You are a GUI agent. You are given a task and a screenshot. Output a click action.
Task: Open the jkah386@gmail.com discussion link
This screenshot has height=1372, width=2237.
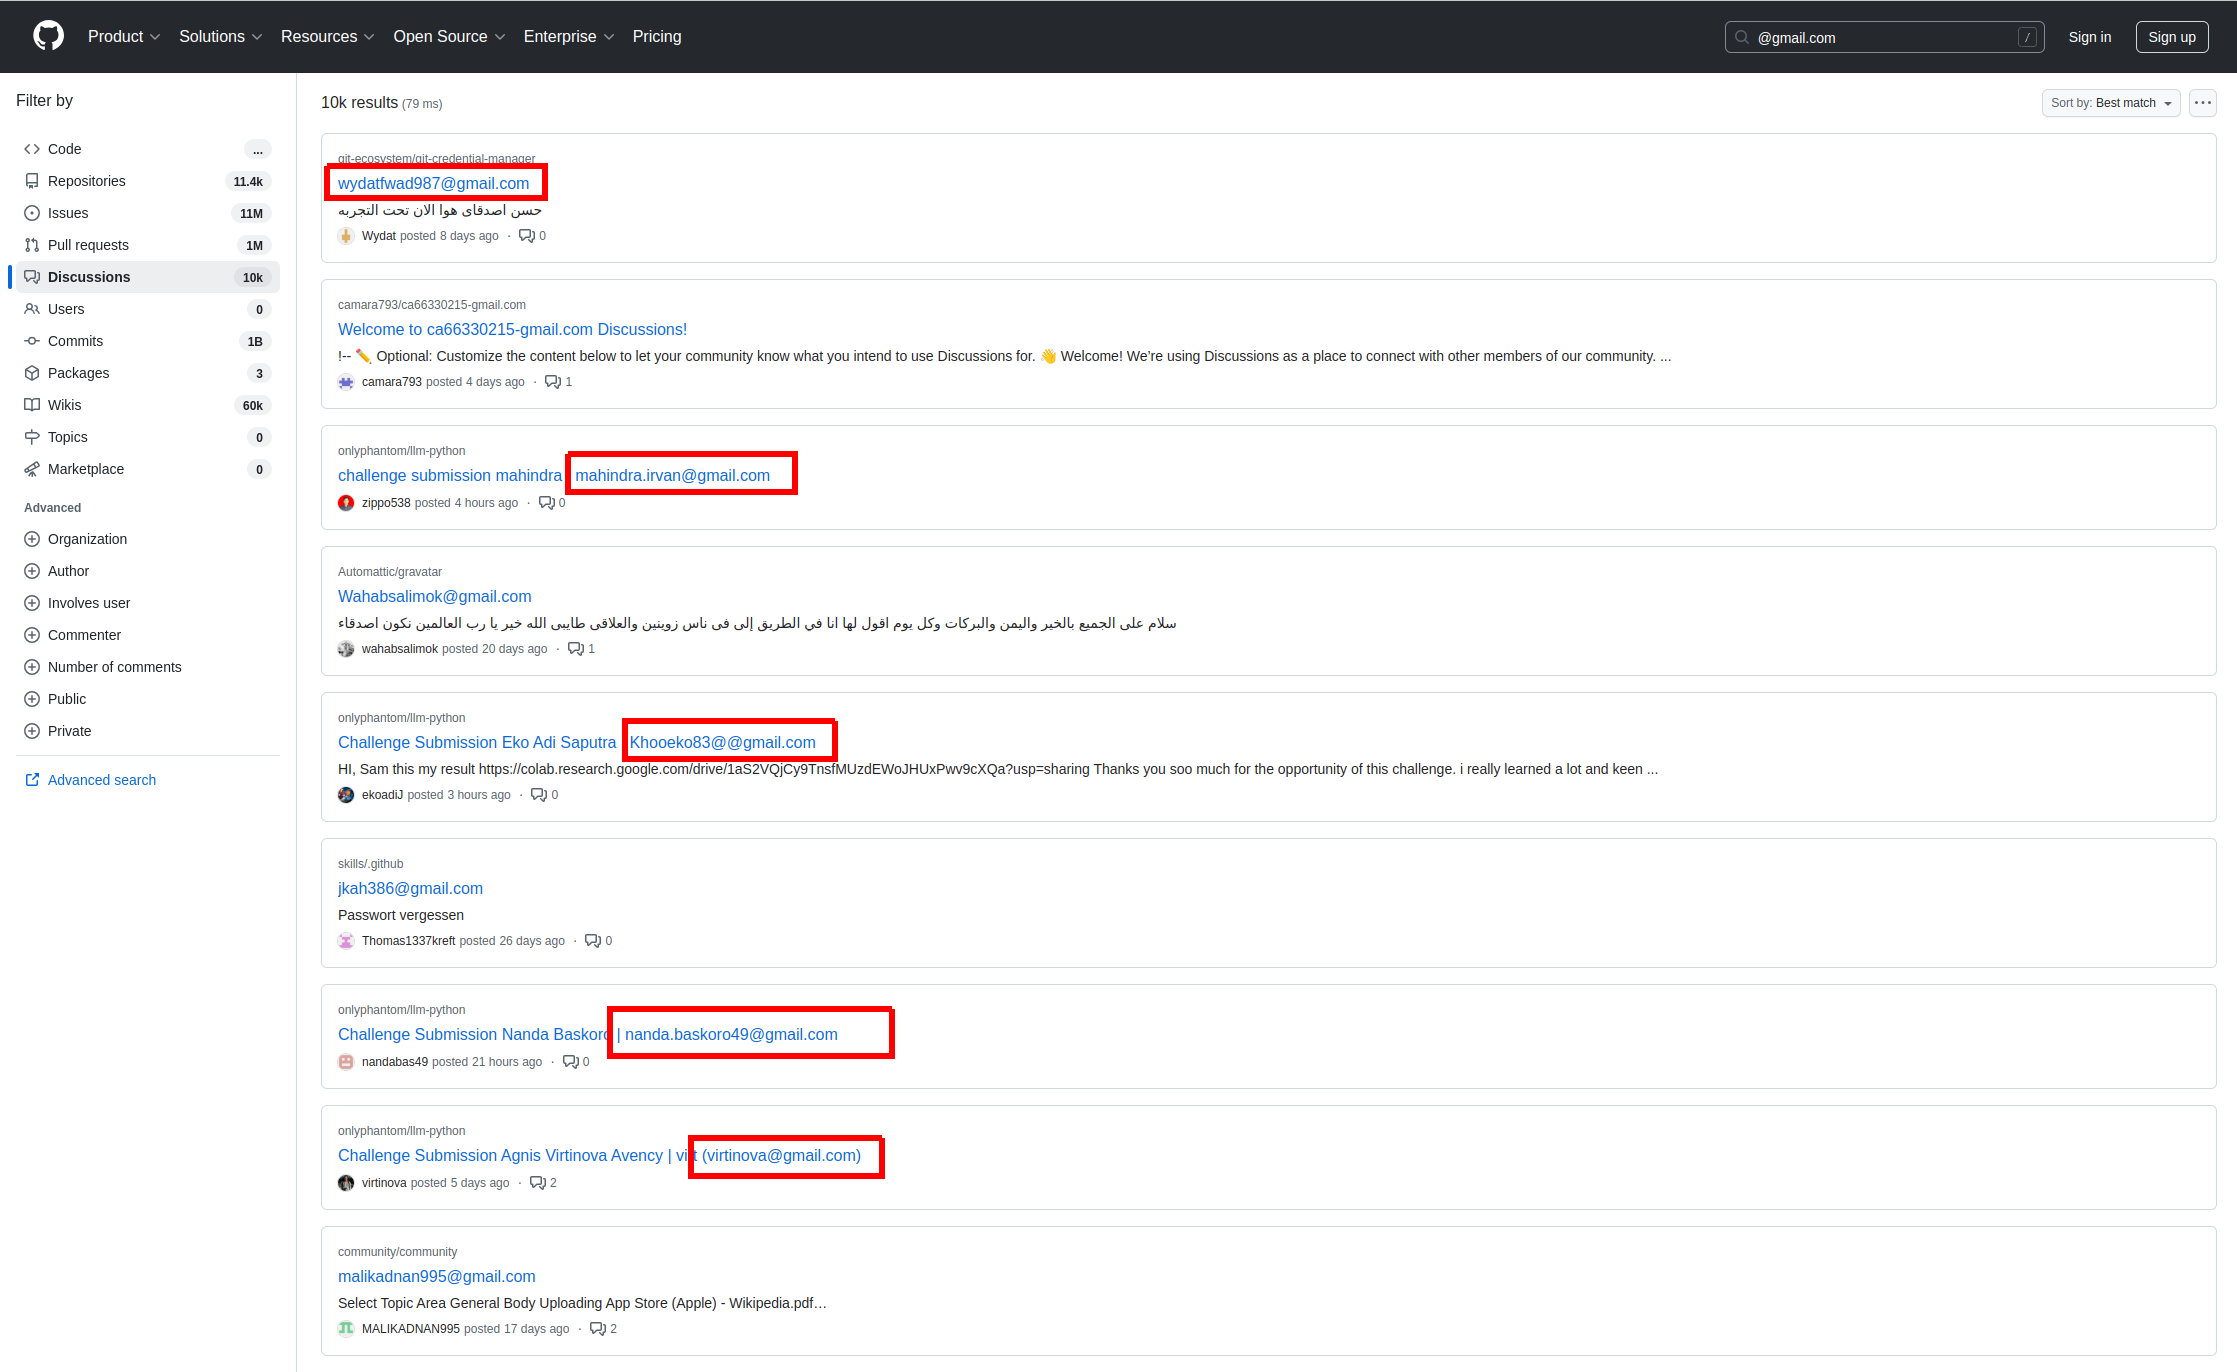410,888
